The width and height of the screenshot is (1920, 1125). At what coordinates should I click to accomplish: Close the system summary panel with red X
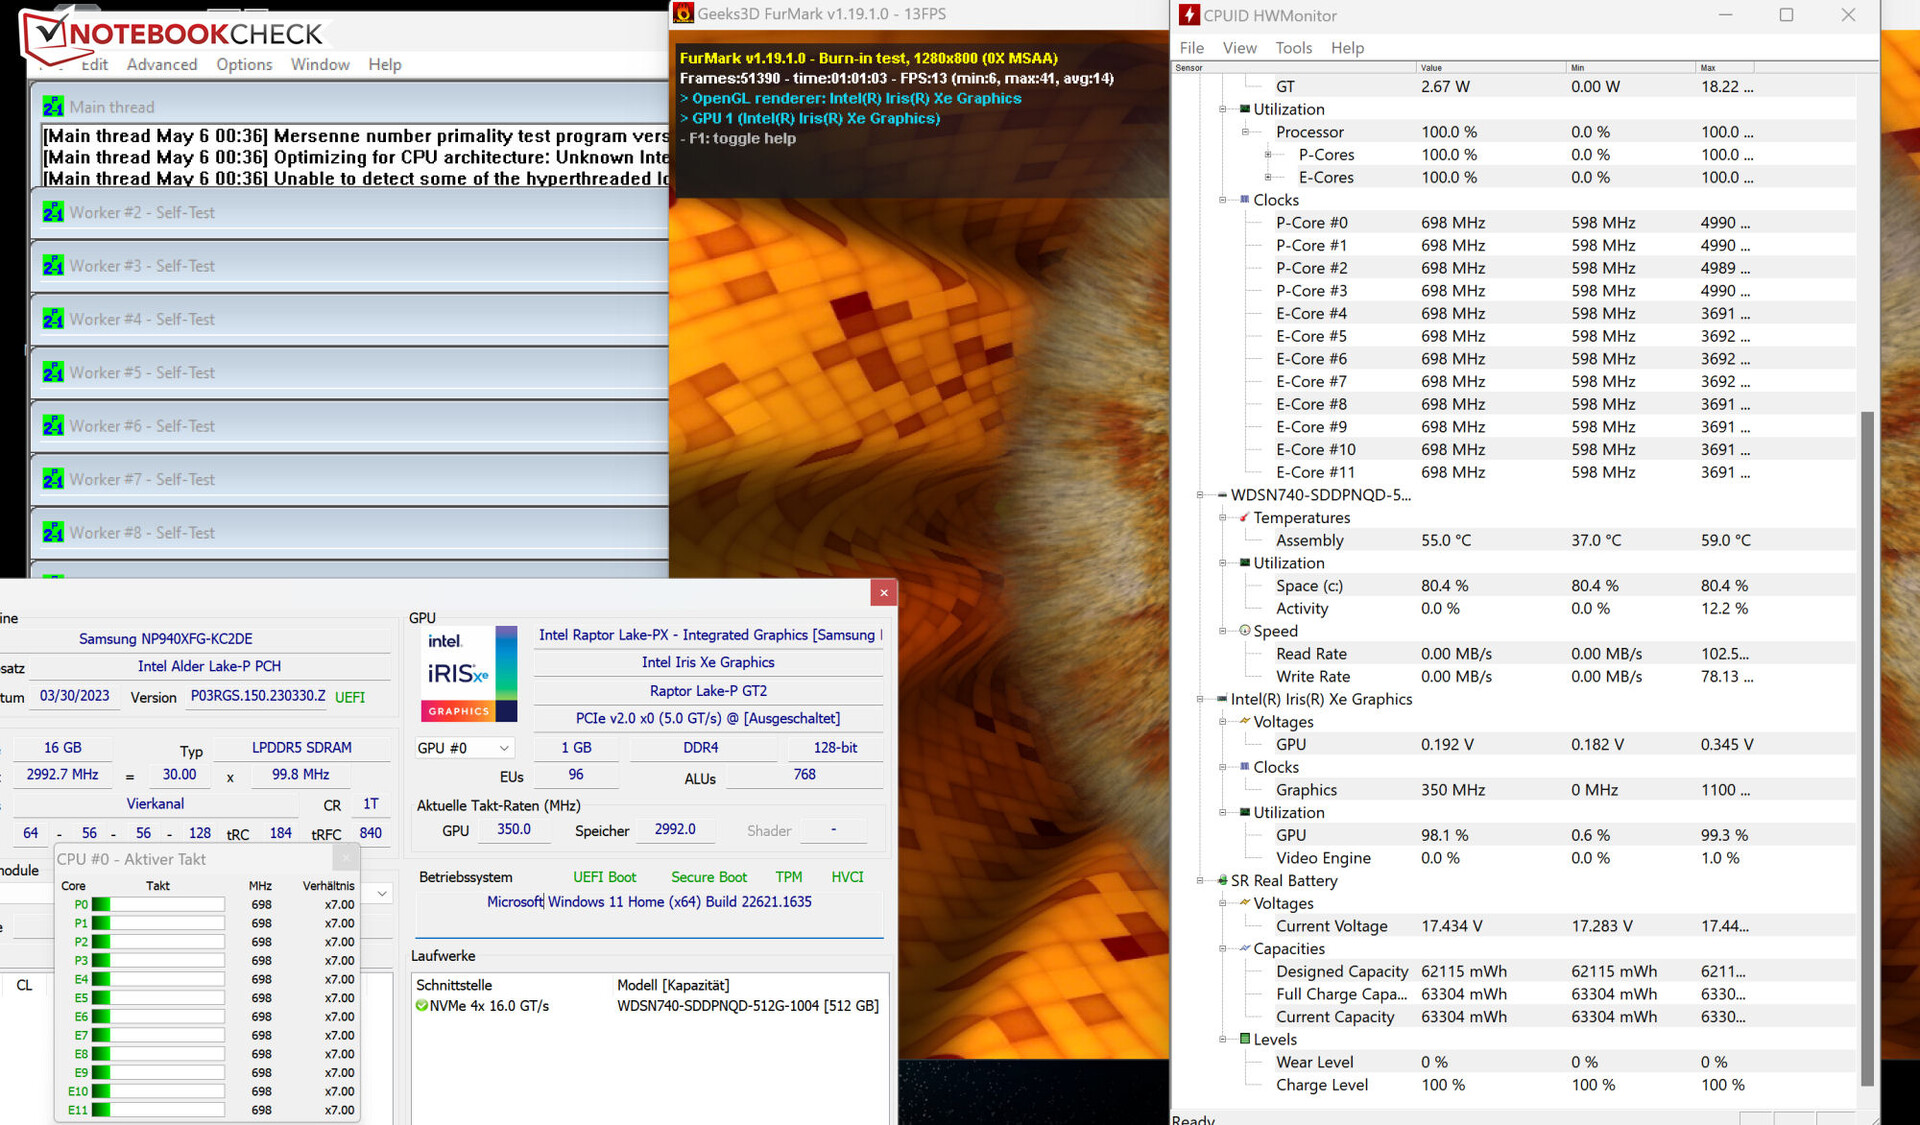click(x=883, y=593)
